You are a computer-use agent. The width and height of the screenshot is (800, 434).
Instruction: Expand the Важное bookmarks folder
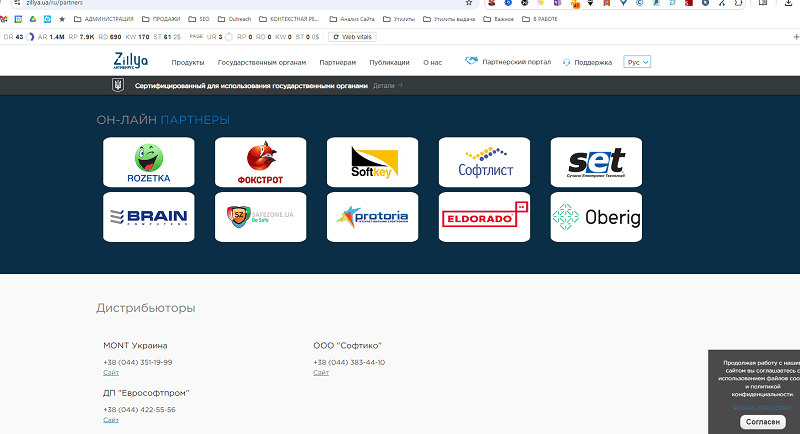click(498, 19)
